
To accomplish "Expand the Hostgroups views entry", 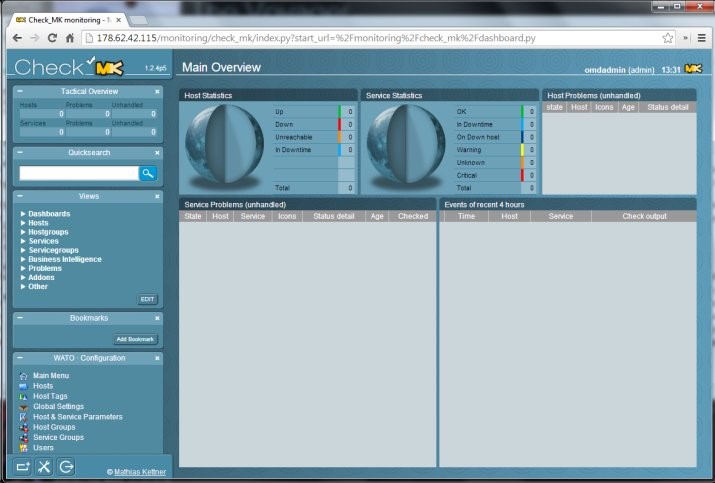I will pyautogui.click(x=23, y=232).
